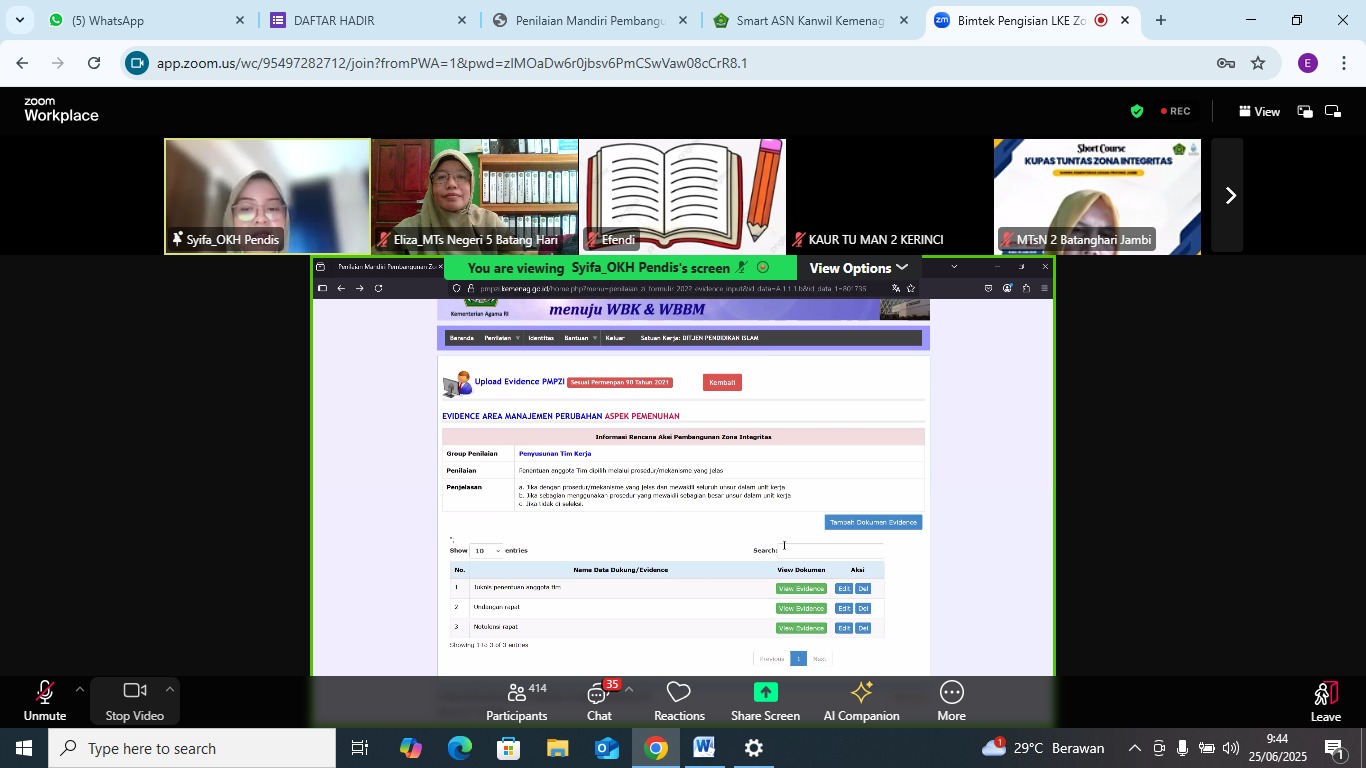1366x768 pixels.
Task: Expand audio options arrow next to Unmute
Action: (x=80, y=689)
